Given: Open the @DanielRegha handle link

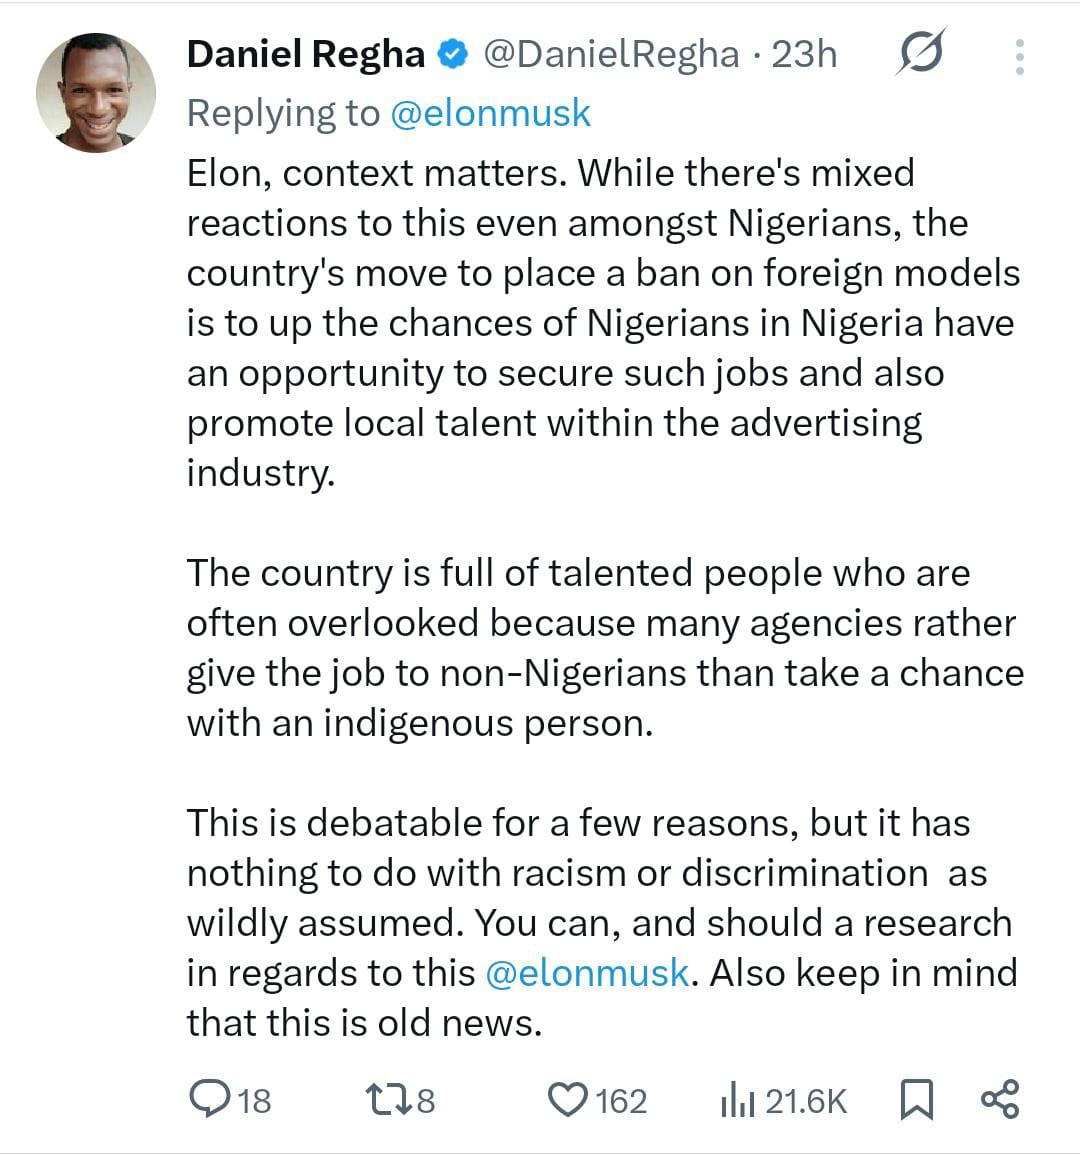Looking at the screenshot, I should click(612, 54).
